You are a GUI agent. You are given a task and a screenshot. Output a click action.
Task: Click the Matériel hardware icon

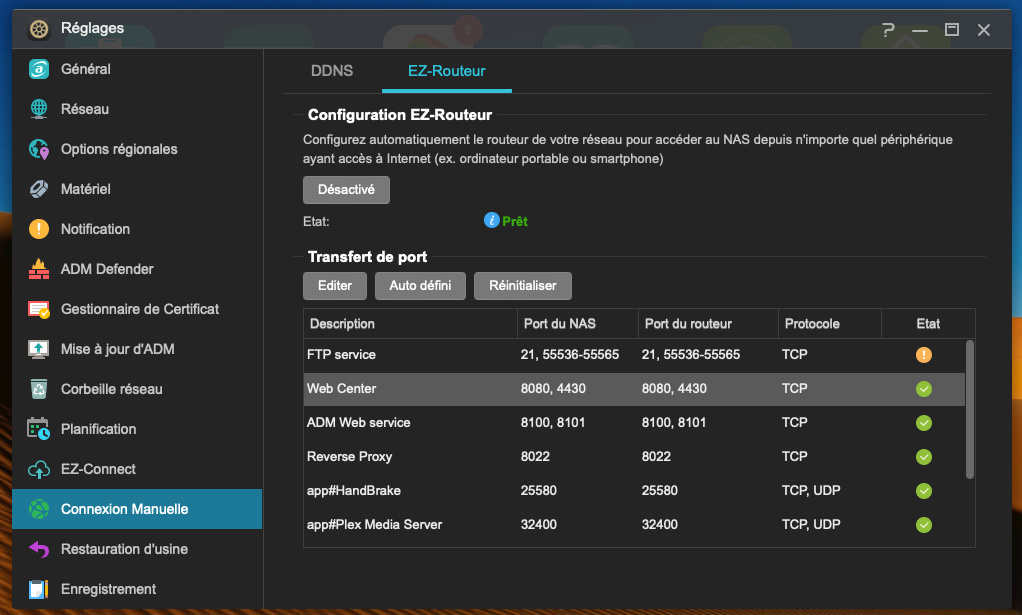(x=39, y=189)
